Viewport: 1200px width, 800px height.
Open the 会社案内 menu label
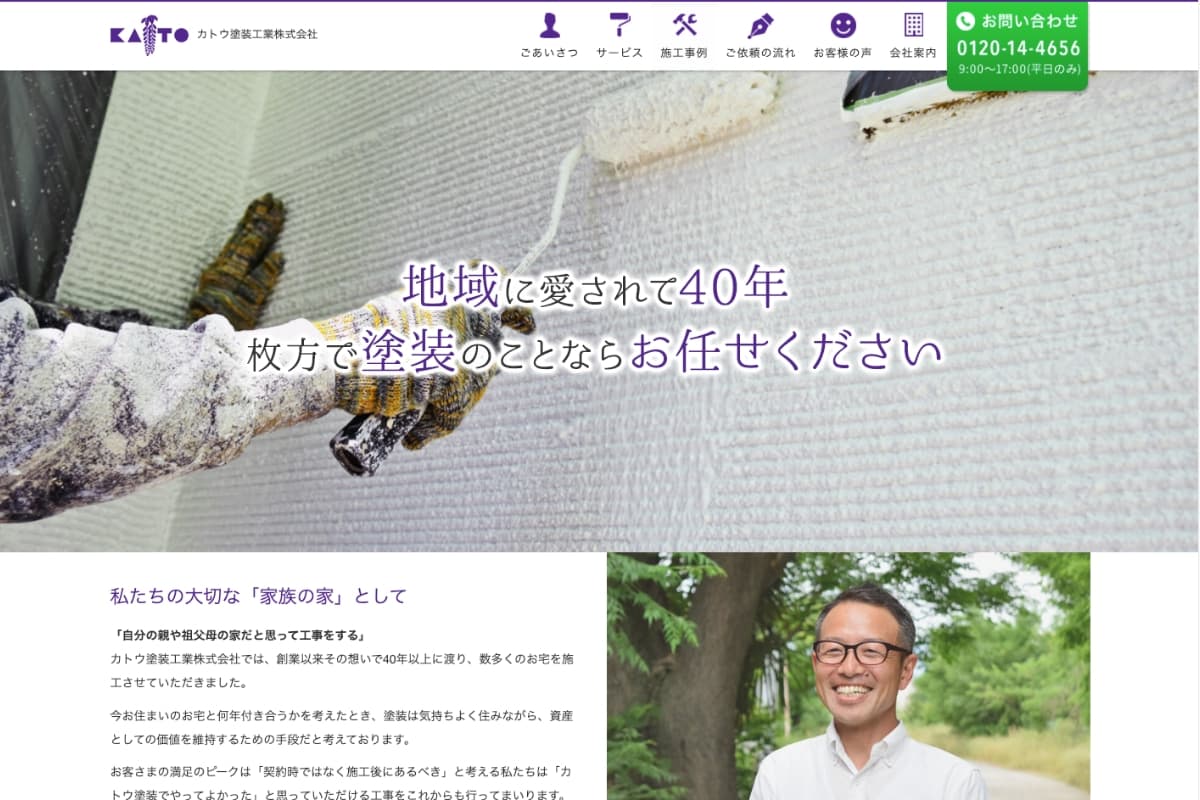(x=913, y=53)
